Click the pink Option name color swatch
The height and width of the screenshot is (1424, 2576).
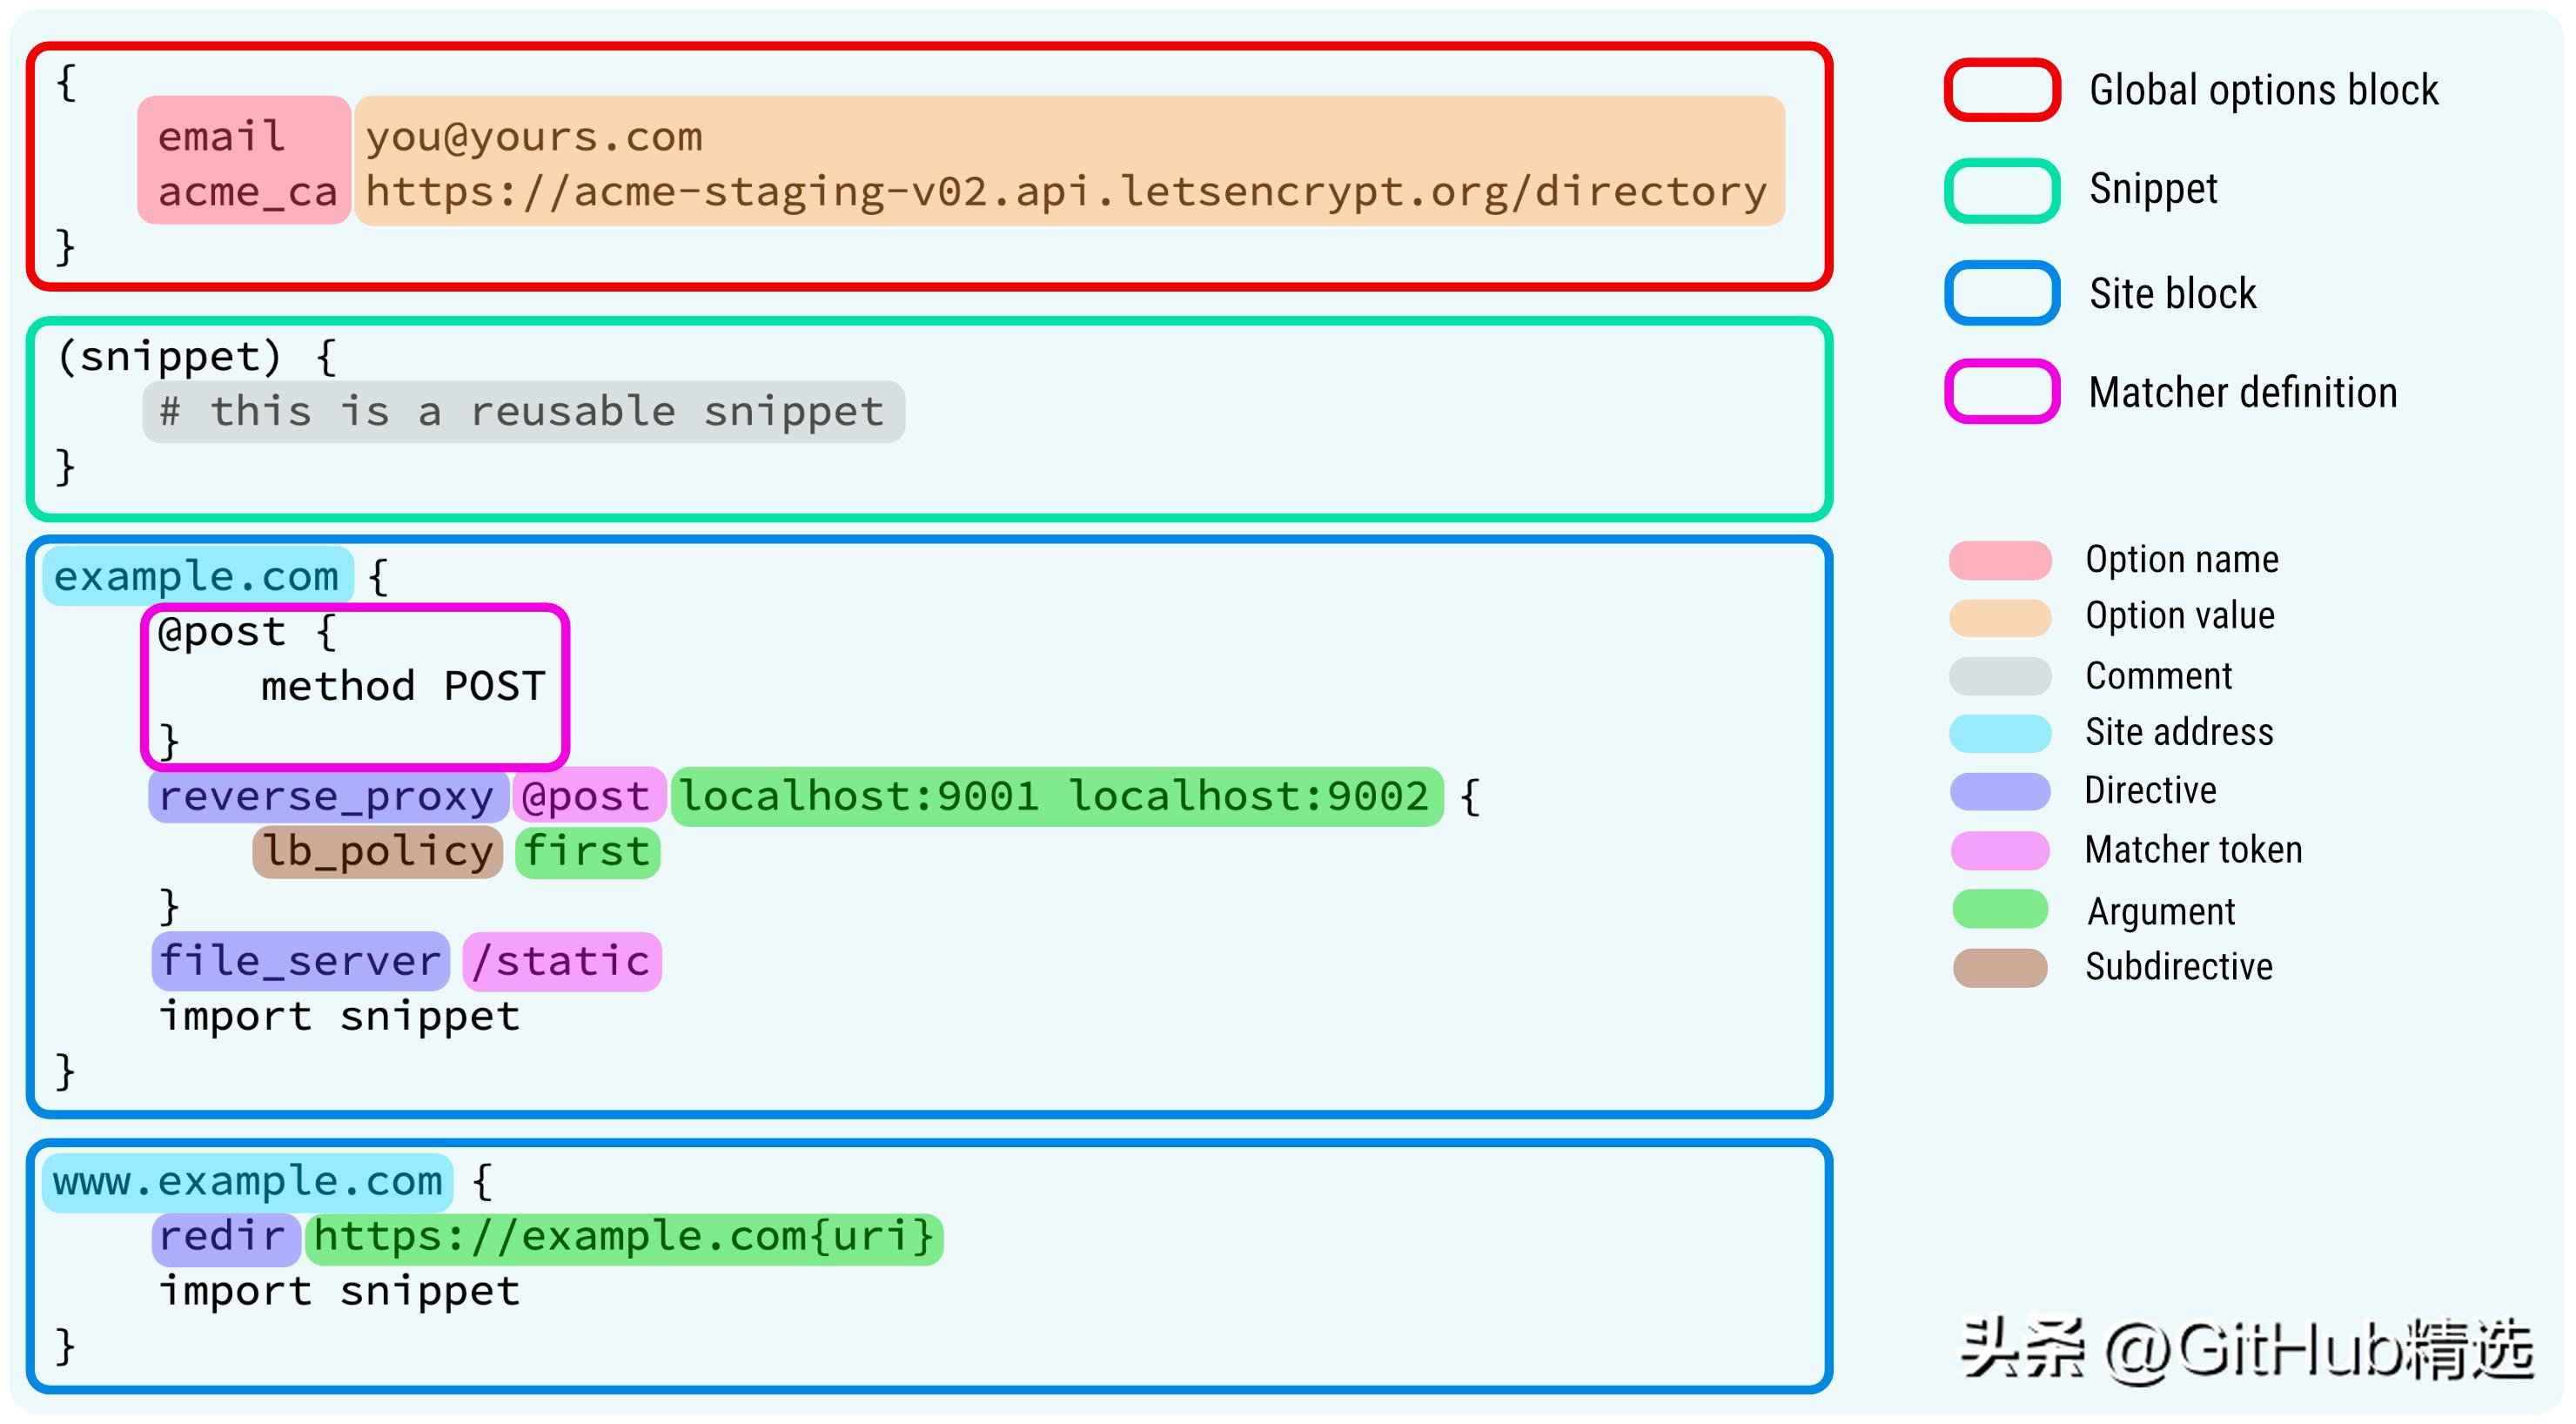pyautogui.click(x=1999, y=560)
